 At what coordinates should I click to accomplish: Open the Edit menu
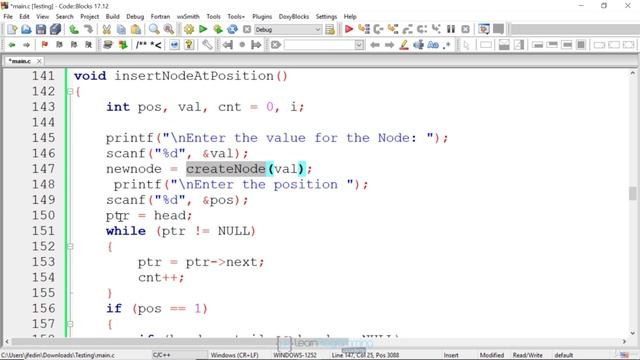tap(24, 17)
